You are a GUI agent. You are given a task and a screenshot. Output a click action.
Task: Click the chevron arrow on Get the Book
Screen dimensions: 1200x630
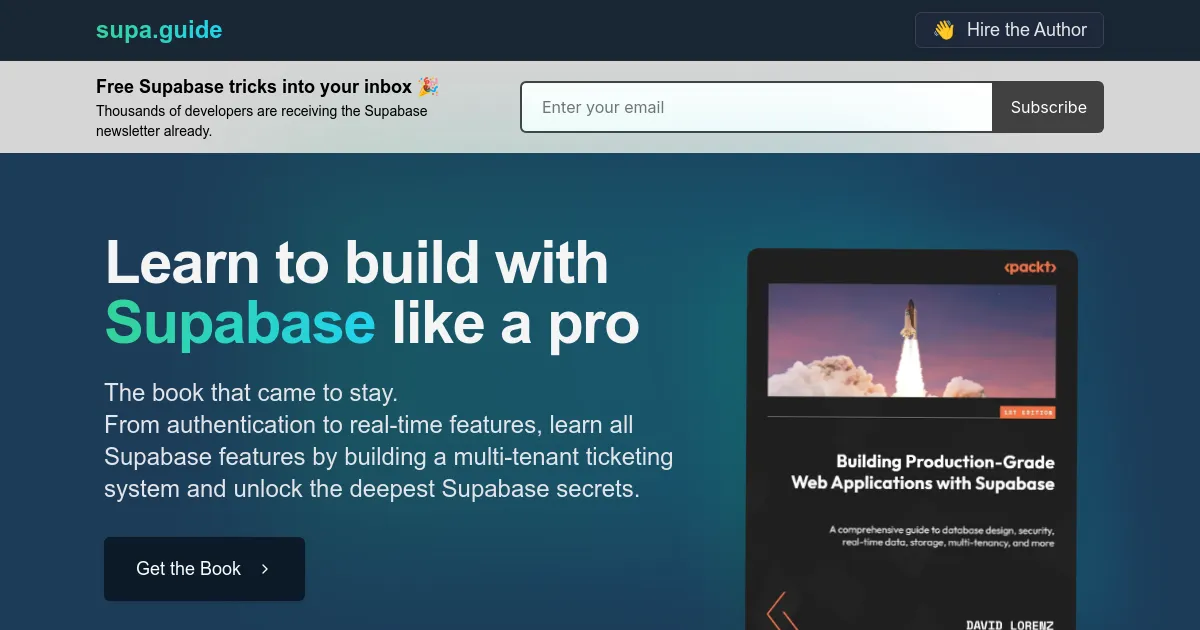[265, 569]
